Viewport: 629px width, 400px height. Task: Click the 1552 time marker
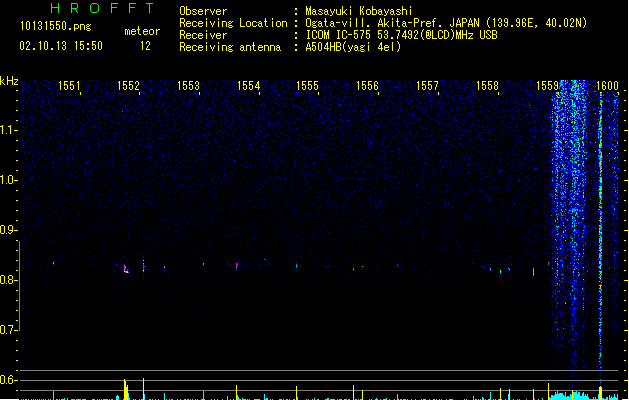(x=128, y=86)
